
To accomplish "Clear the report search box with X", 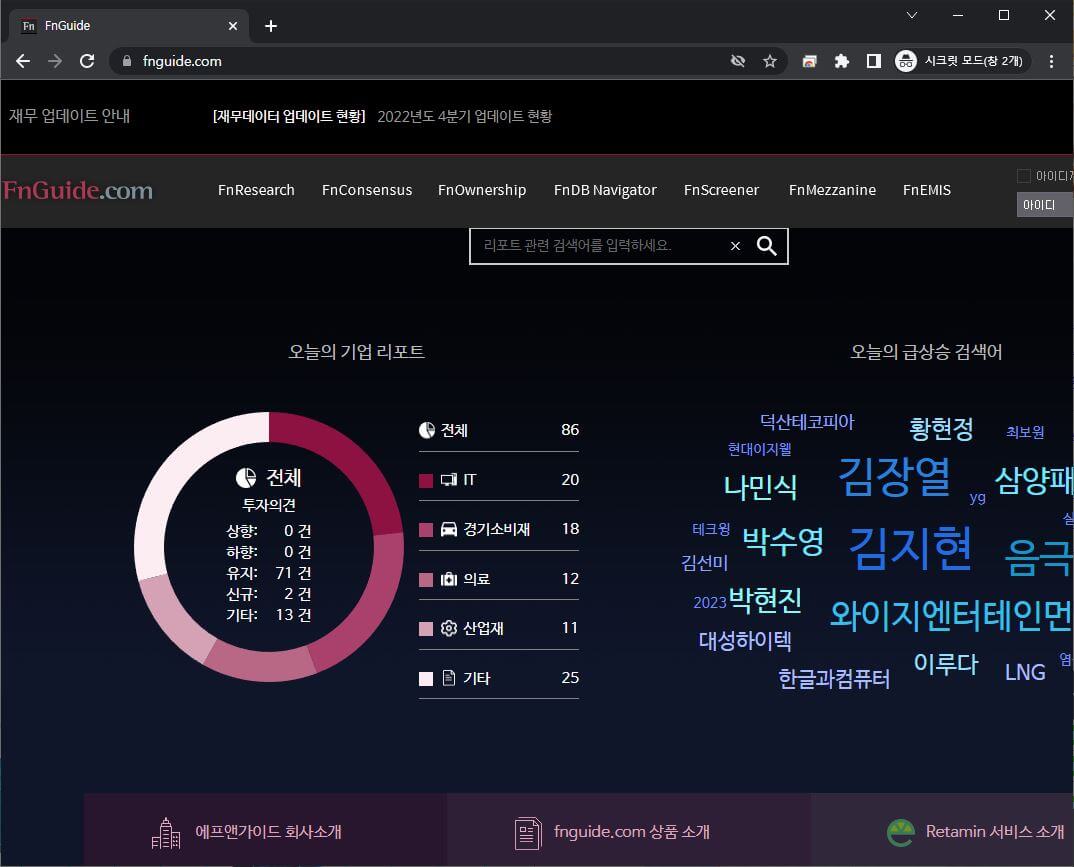I will click(735, 246).
